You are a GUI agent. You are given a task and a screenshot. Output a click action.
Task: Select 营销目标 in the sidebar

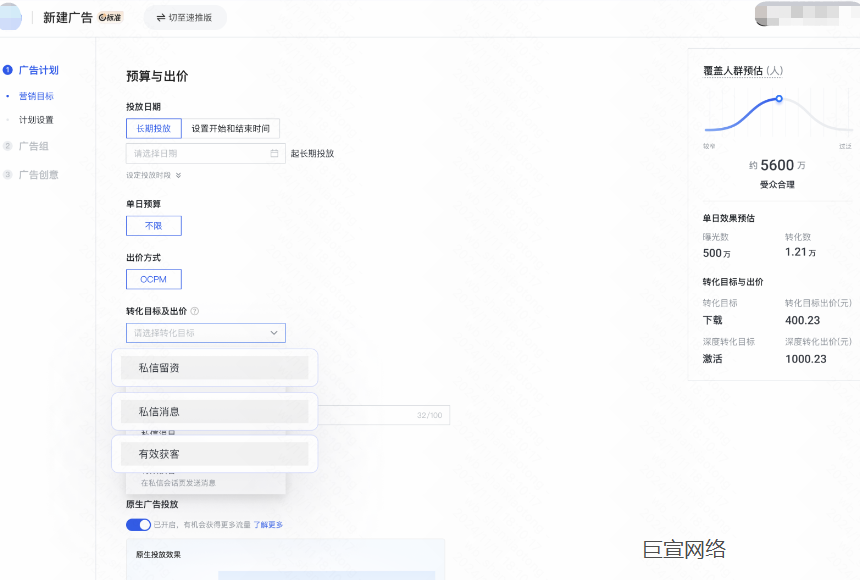pos(36,96)
